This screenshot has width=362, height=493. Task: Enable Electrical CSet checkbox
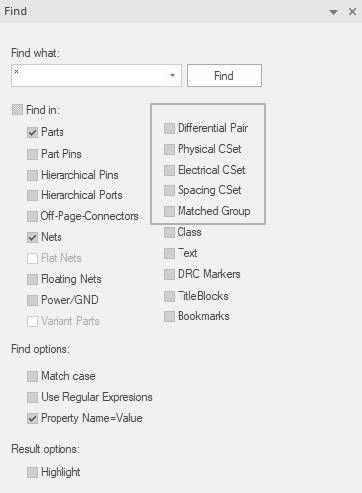click(x=169, y=170)
